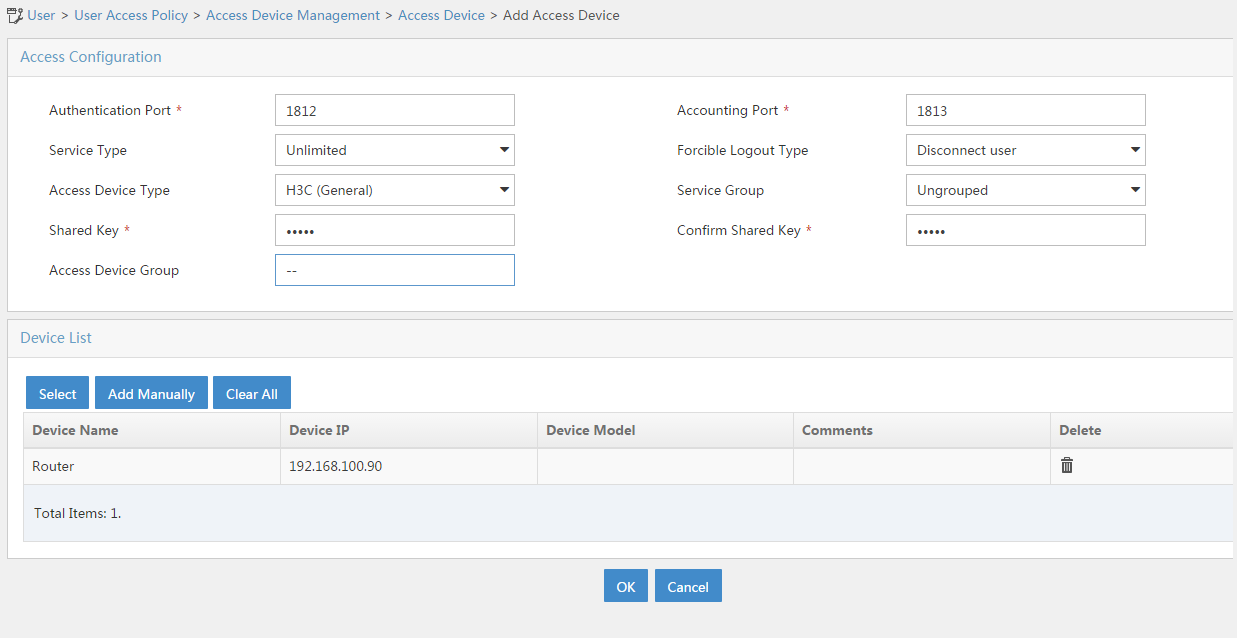1237x638 pixels.
Task: Click the Device Name column header
Action: pyautogui.click(x=75, y=429)
